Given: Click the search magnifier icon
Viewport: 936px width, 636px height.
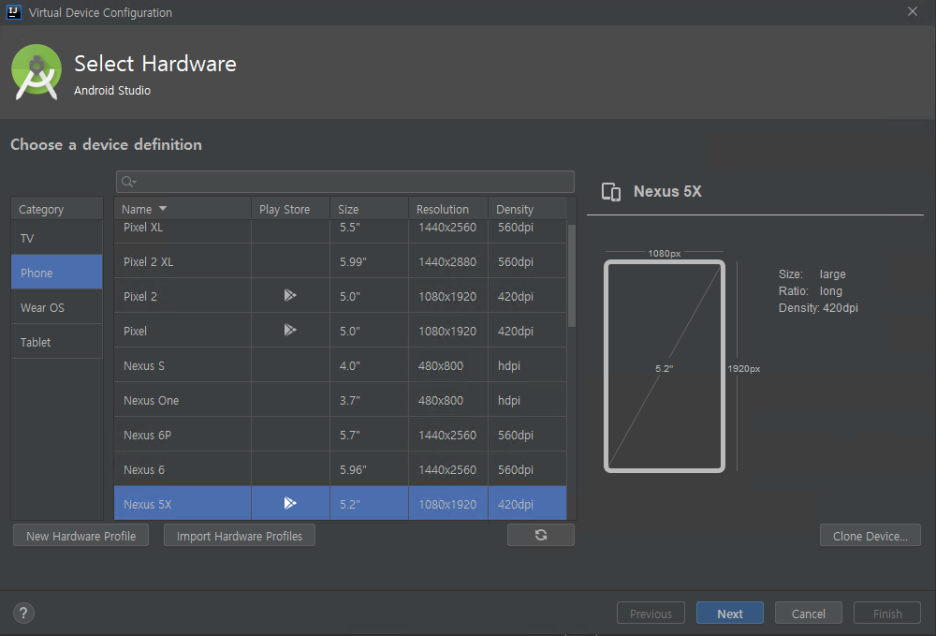Looking at the screenshot, I should (128, 182).
